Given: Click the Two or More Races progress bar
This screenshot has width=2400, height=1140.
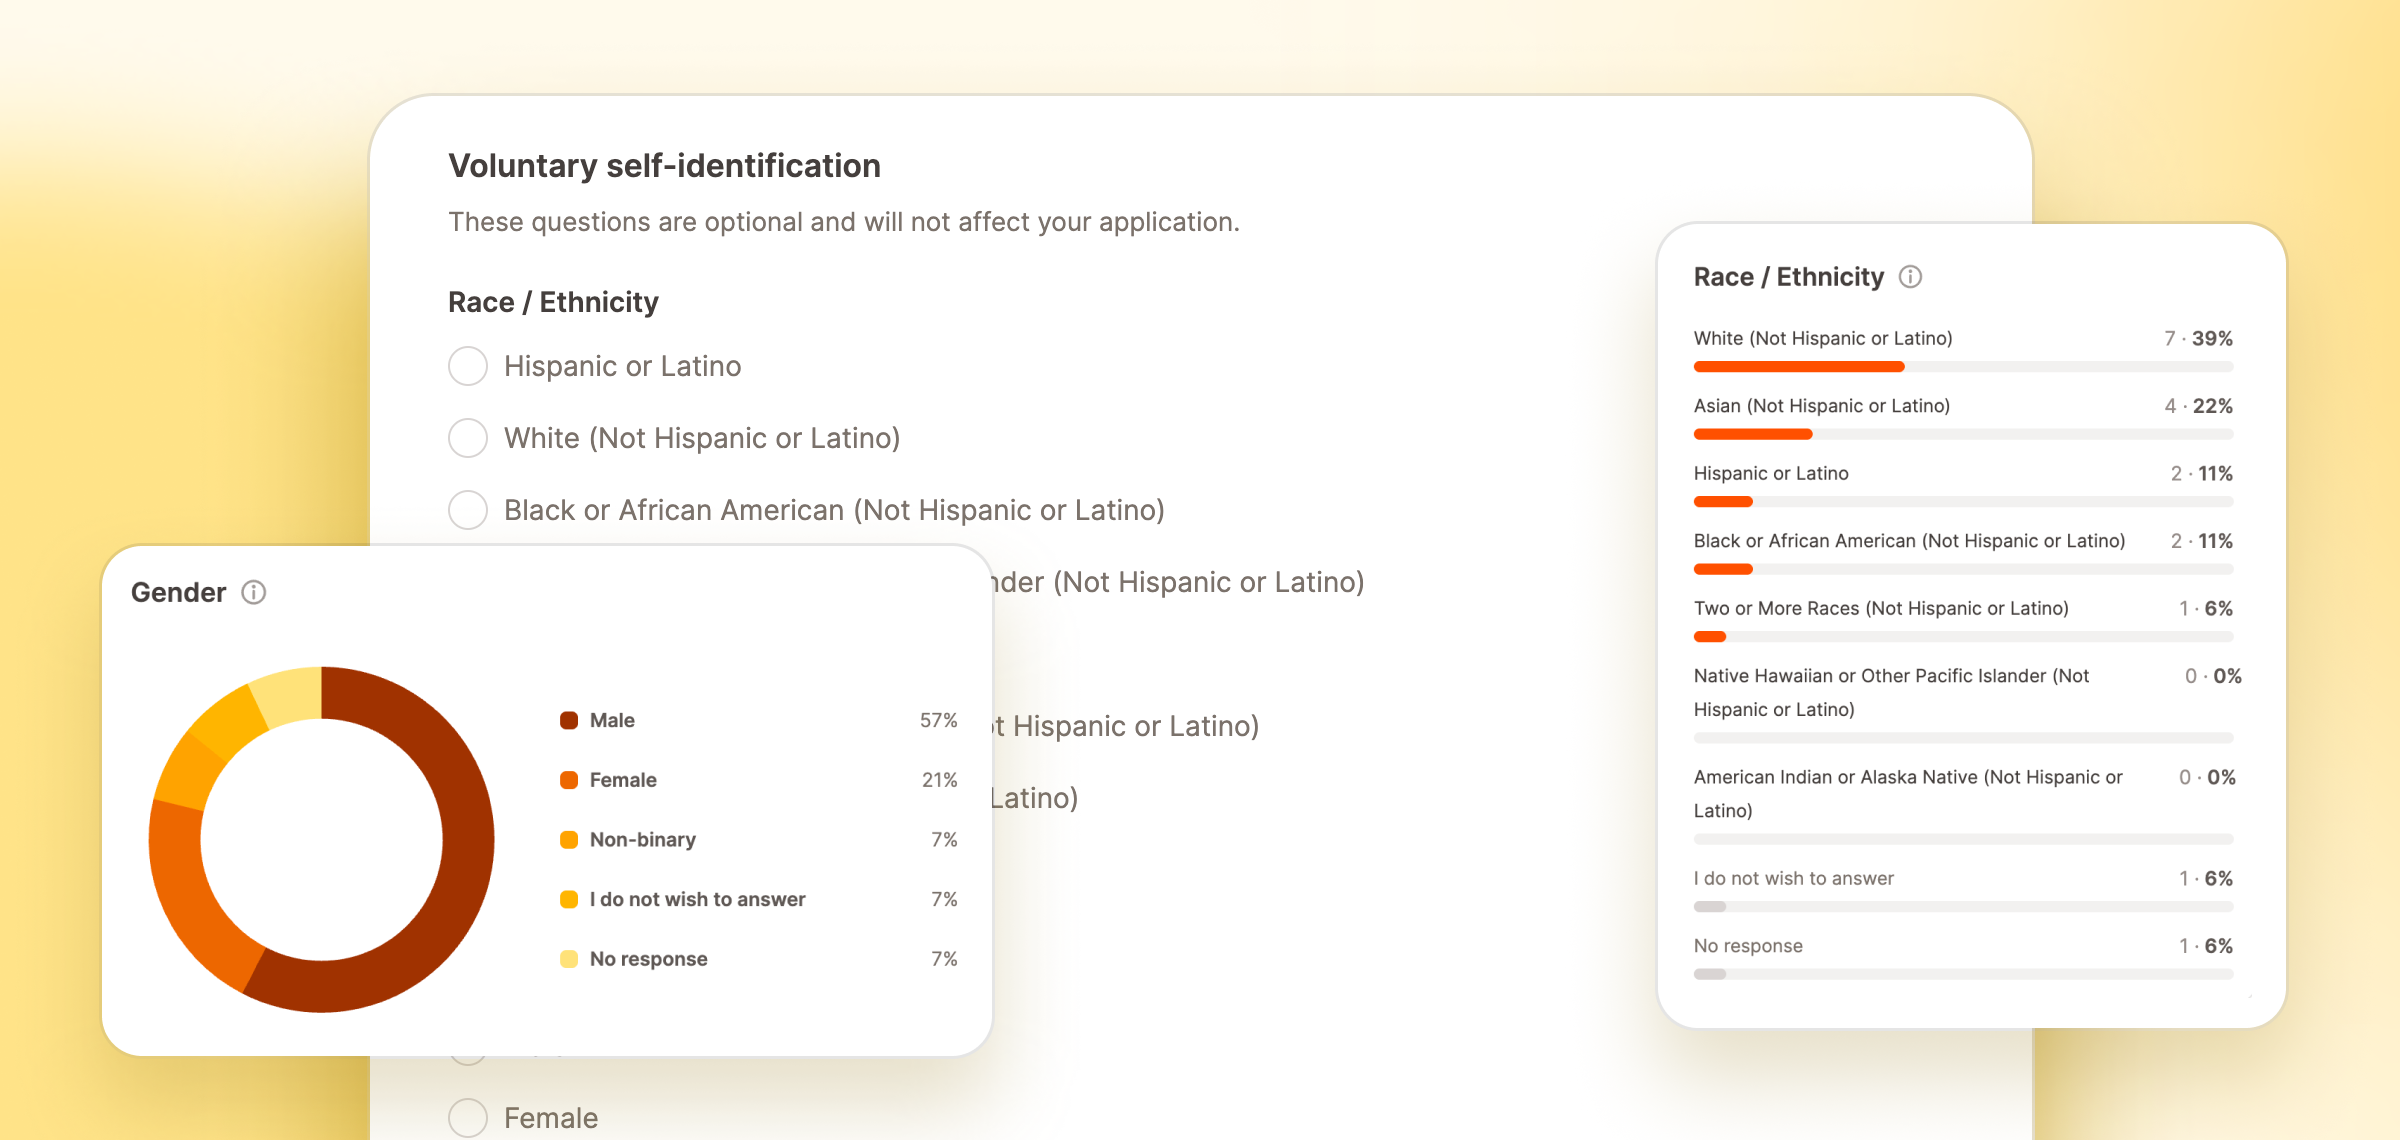Looking at the screenshot, I should [x=1963, y=637].
